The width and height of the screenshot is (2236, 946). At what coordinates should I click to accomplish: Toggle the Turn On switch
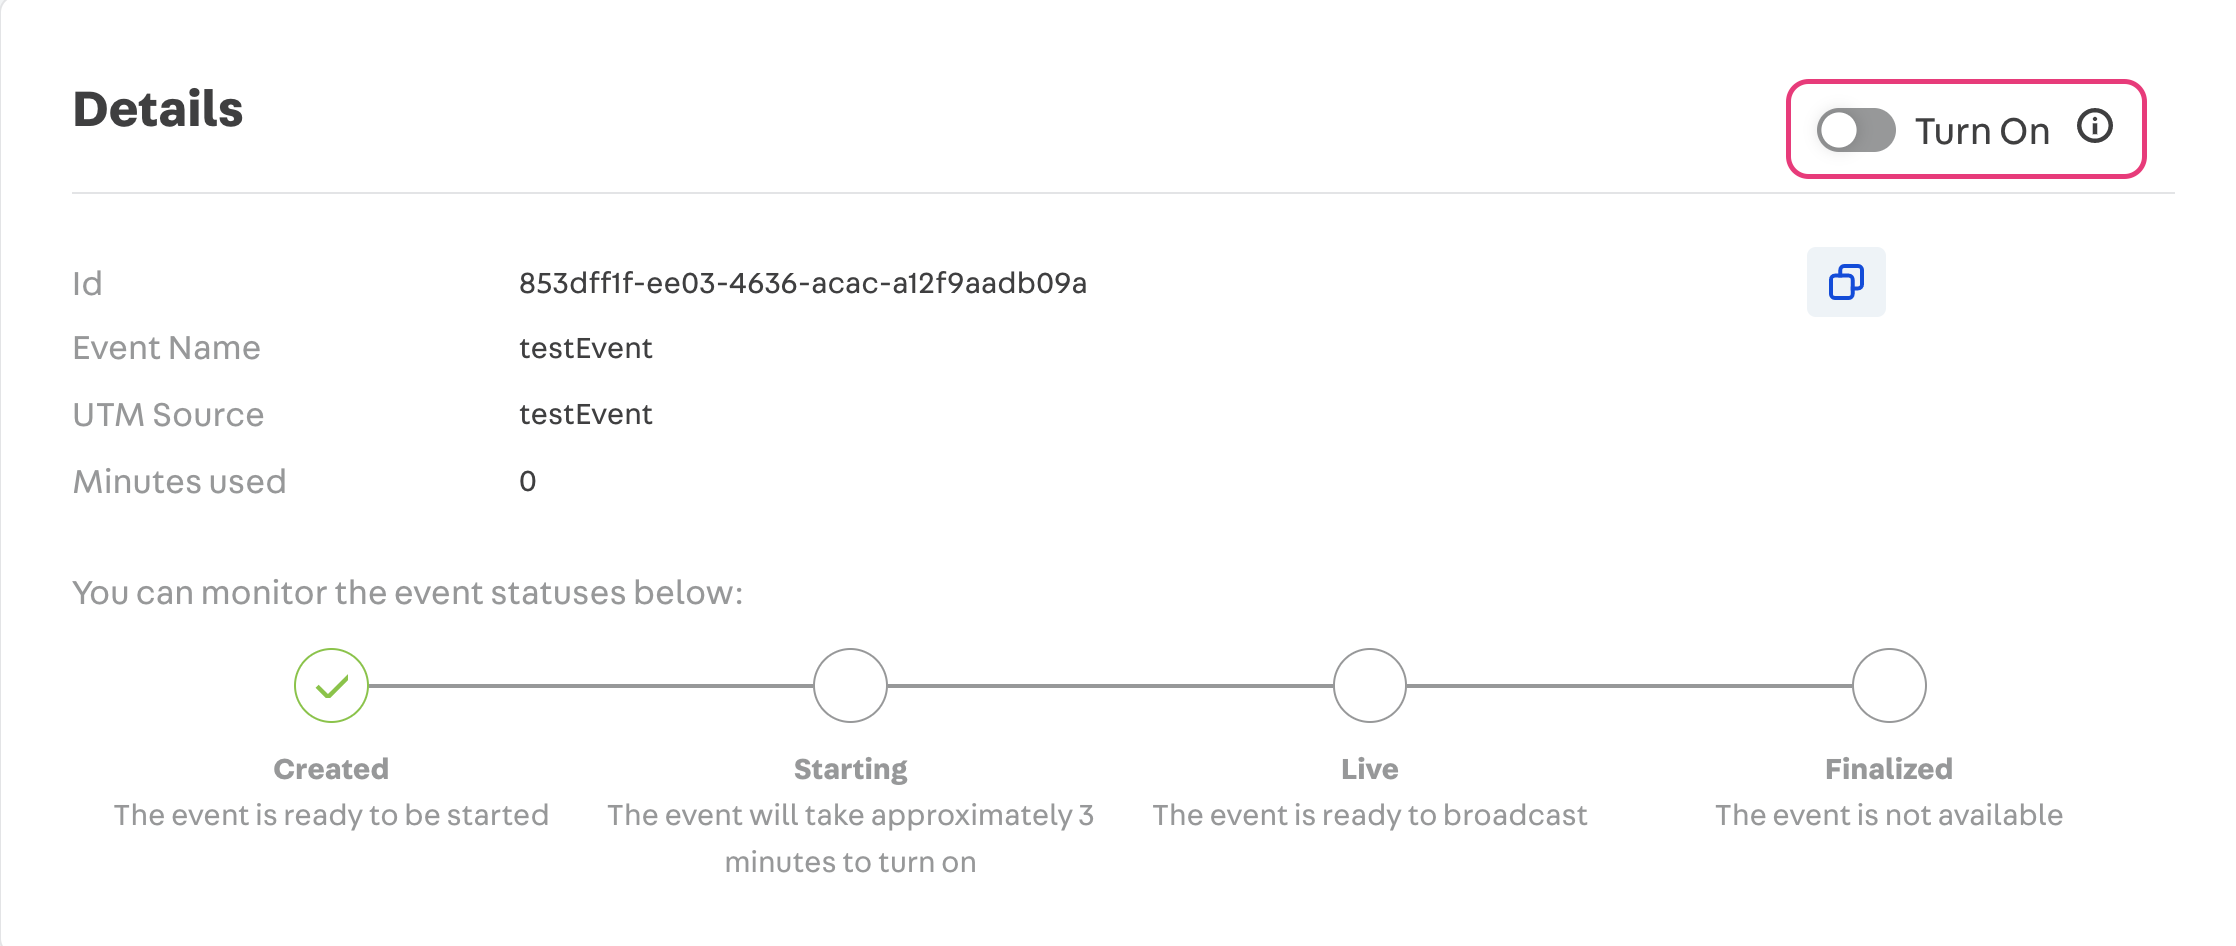1856,130
